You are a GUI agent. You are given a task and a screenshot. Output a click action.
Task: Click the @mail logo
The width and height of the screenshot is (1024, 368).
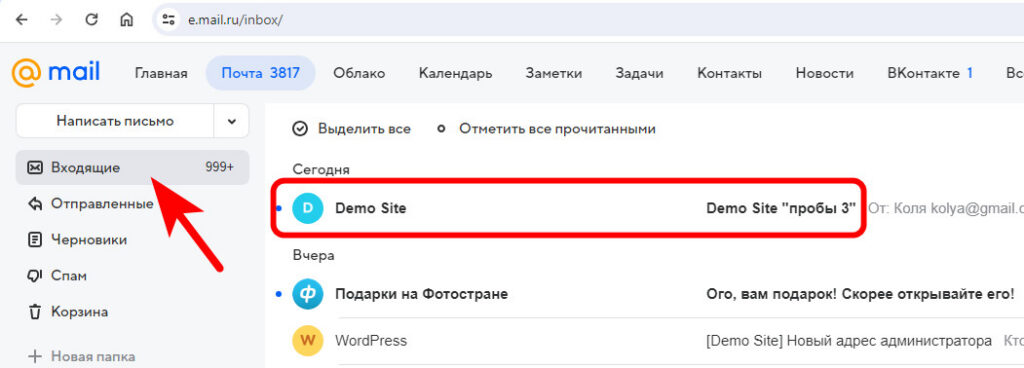(x=56, y=72)
